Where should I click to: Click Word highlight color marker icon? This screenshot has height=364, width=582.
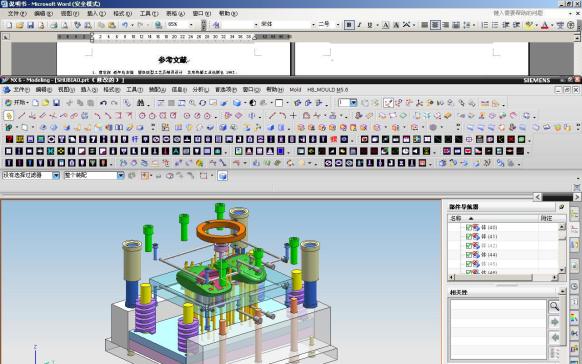click(x=529, y=25)
